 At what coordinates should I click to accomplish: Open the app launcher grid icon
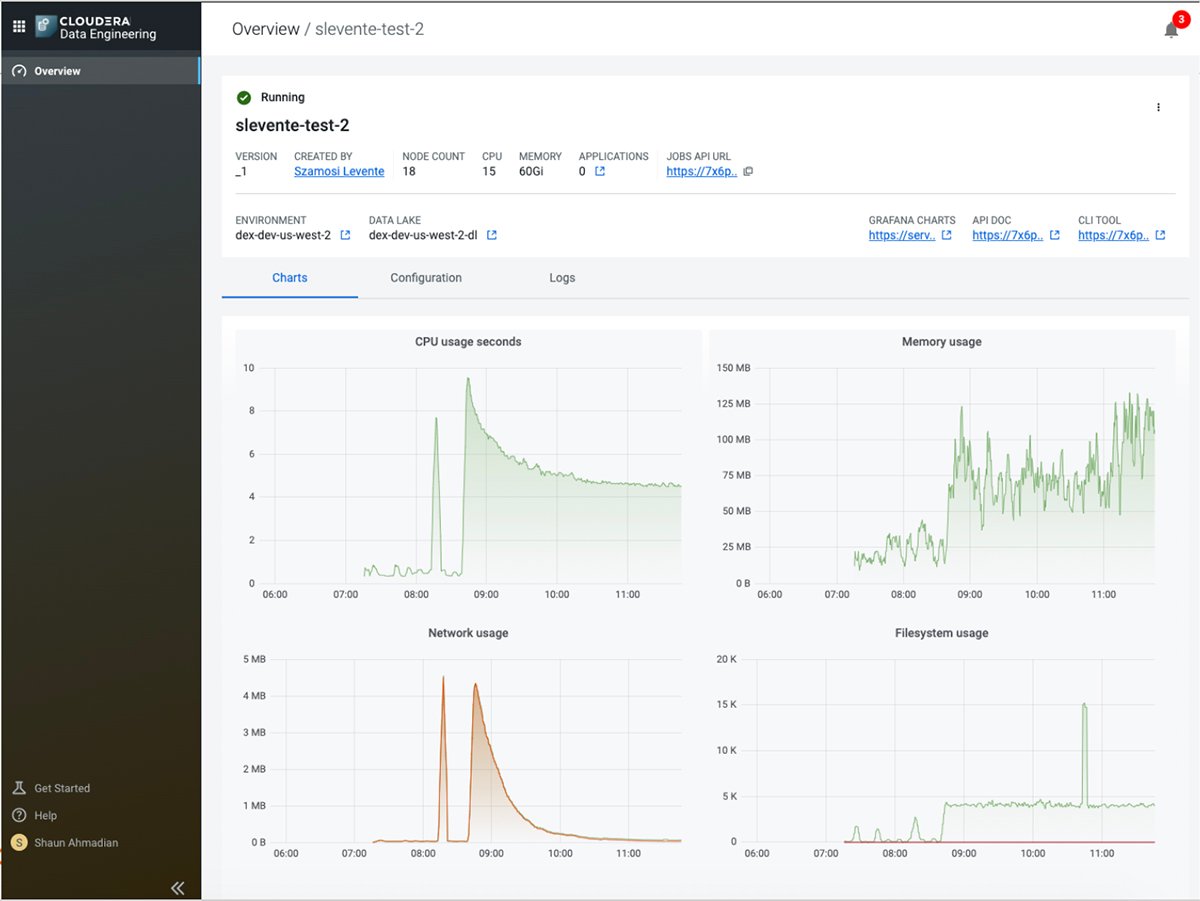[18, 26]
